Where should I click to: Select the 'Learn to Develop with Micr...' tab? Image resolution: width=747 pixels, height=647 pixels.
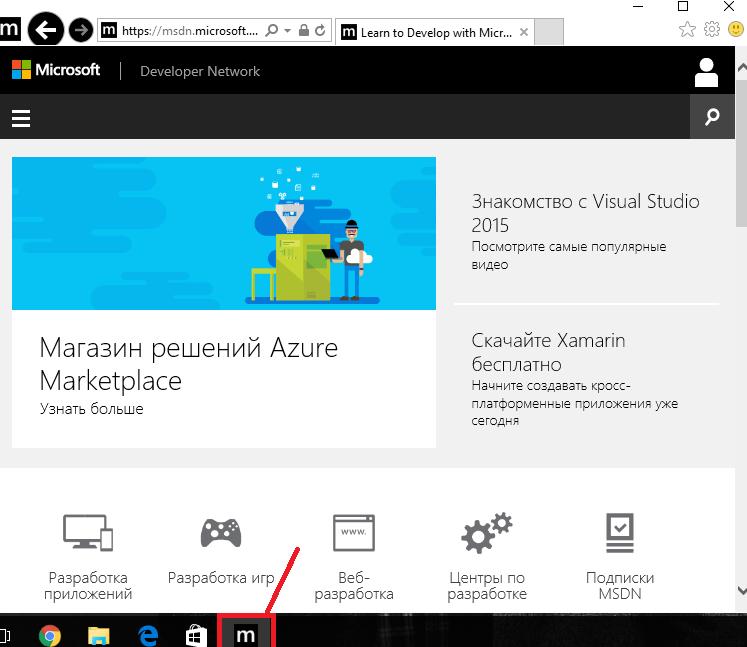click(x=435, y=32)
